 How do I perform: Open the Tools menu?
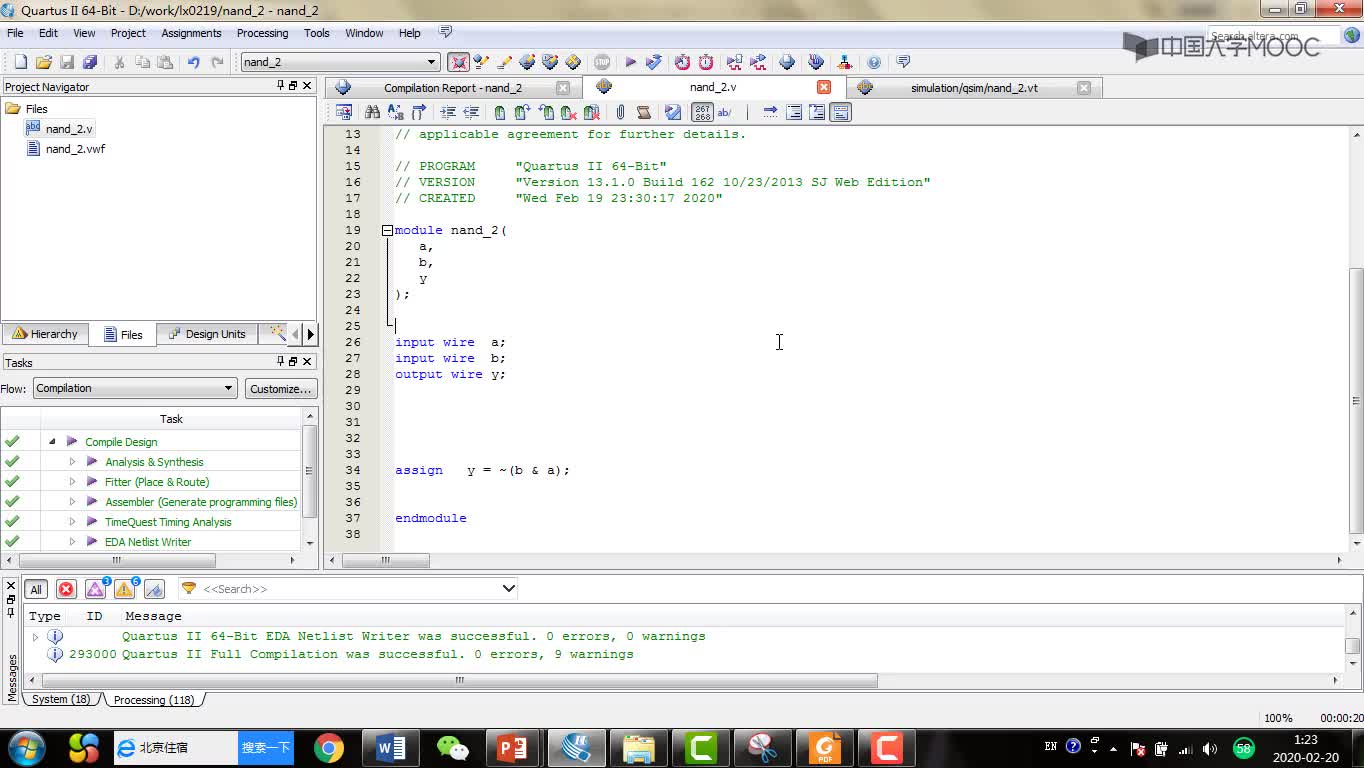point(317,33)
